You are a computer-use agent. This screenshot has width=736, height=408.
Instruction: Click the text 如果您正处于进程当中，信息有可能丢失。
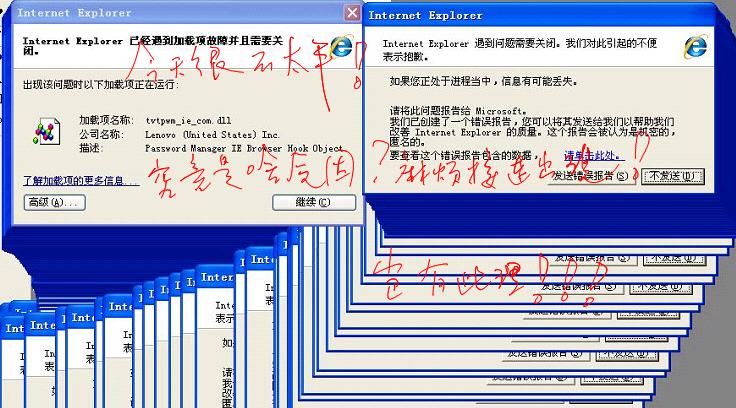(483, 81)
